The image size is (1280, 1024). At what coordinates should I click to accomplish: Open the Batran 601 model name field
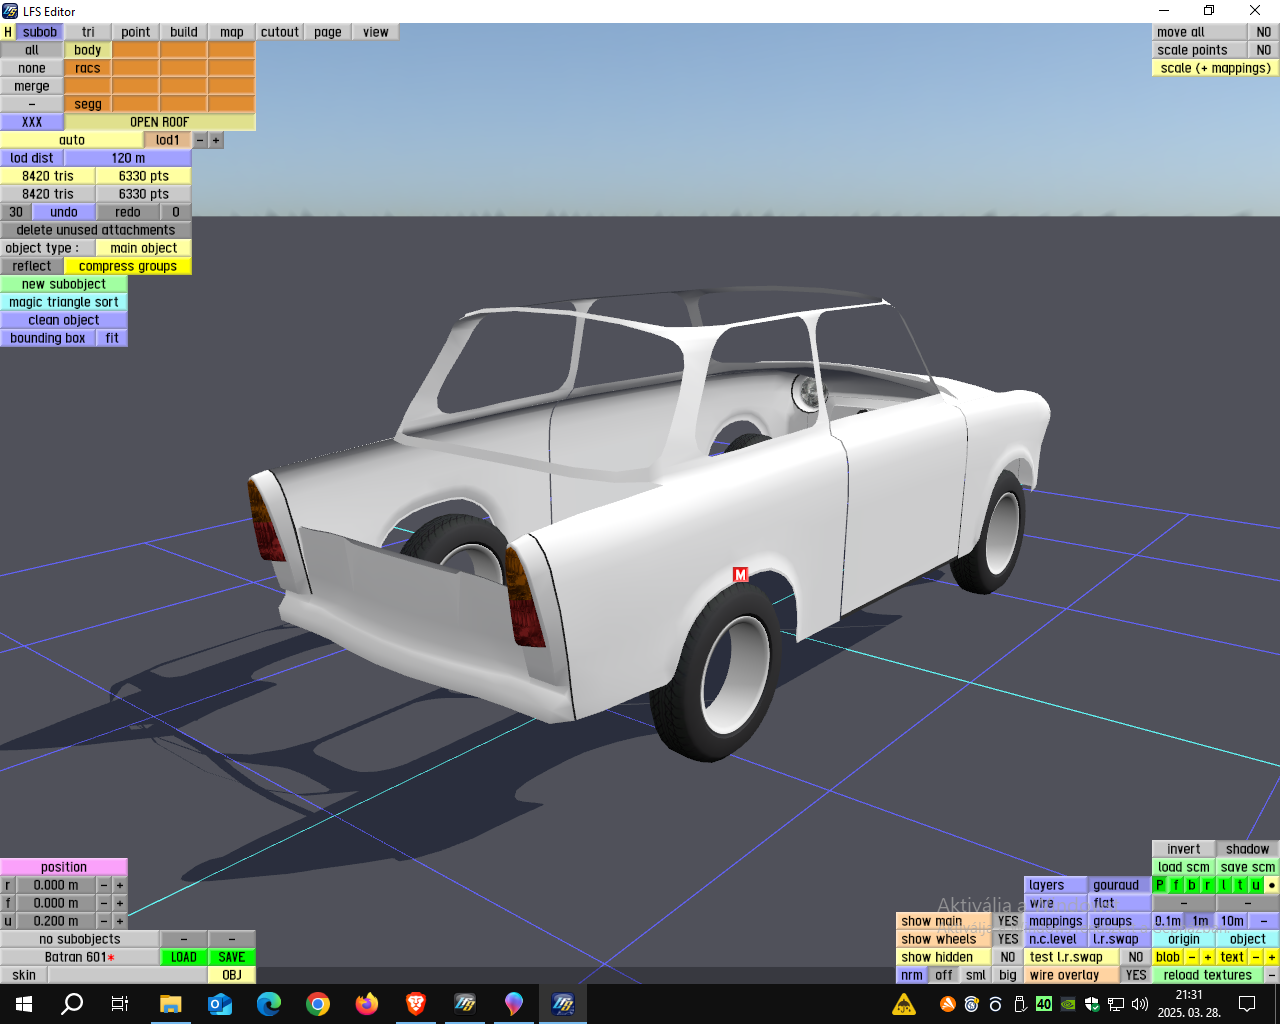(80, 957)
